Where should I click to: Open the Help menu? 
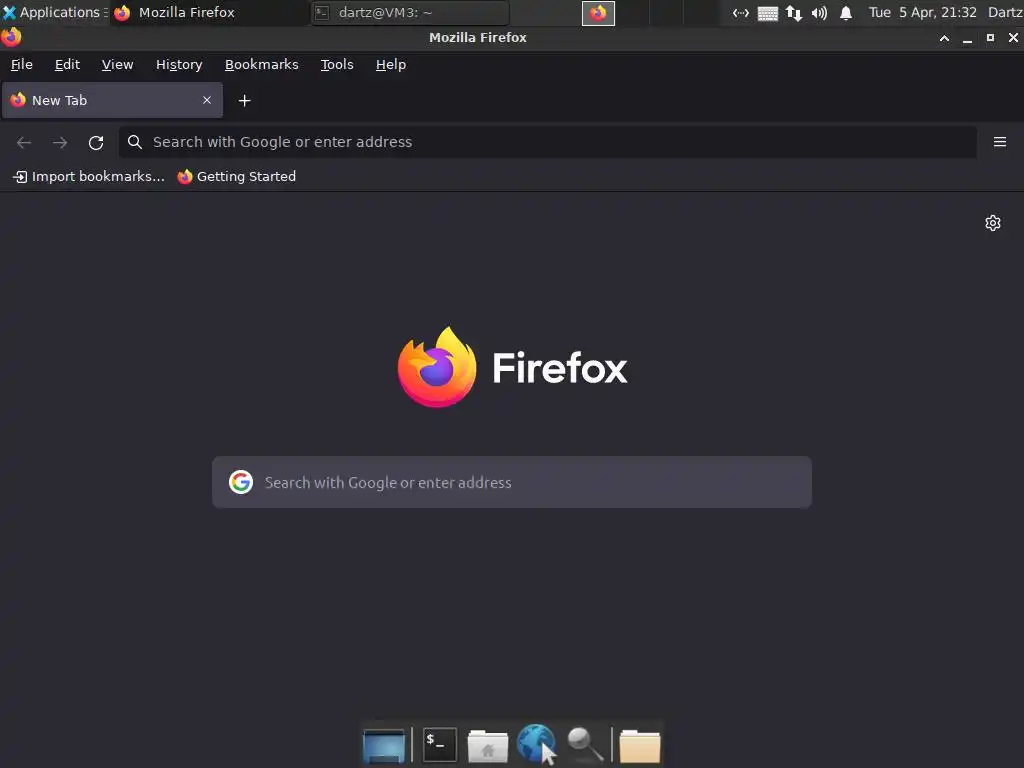pyautogui.click(x=391, y=65)
